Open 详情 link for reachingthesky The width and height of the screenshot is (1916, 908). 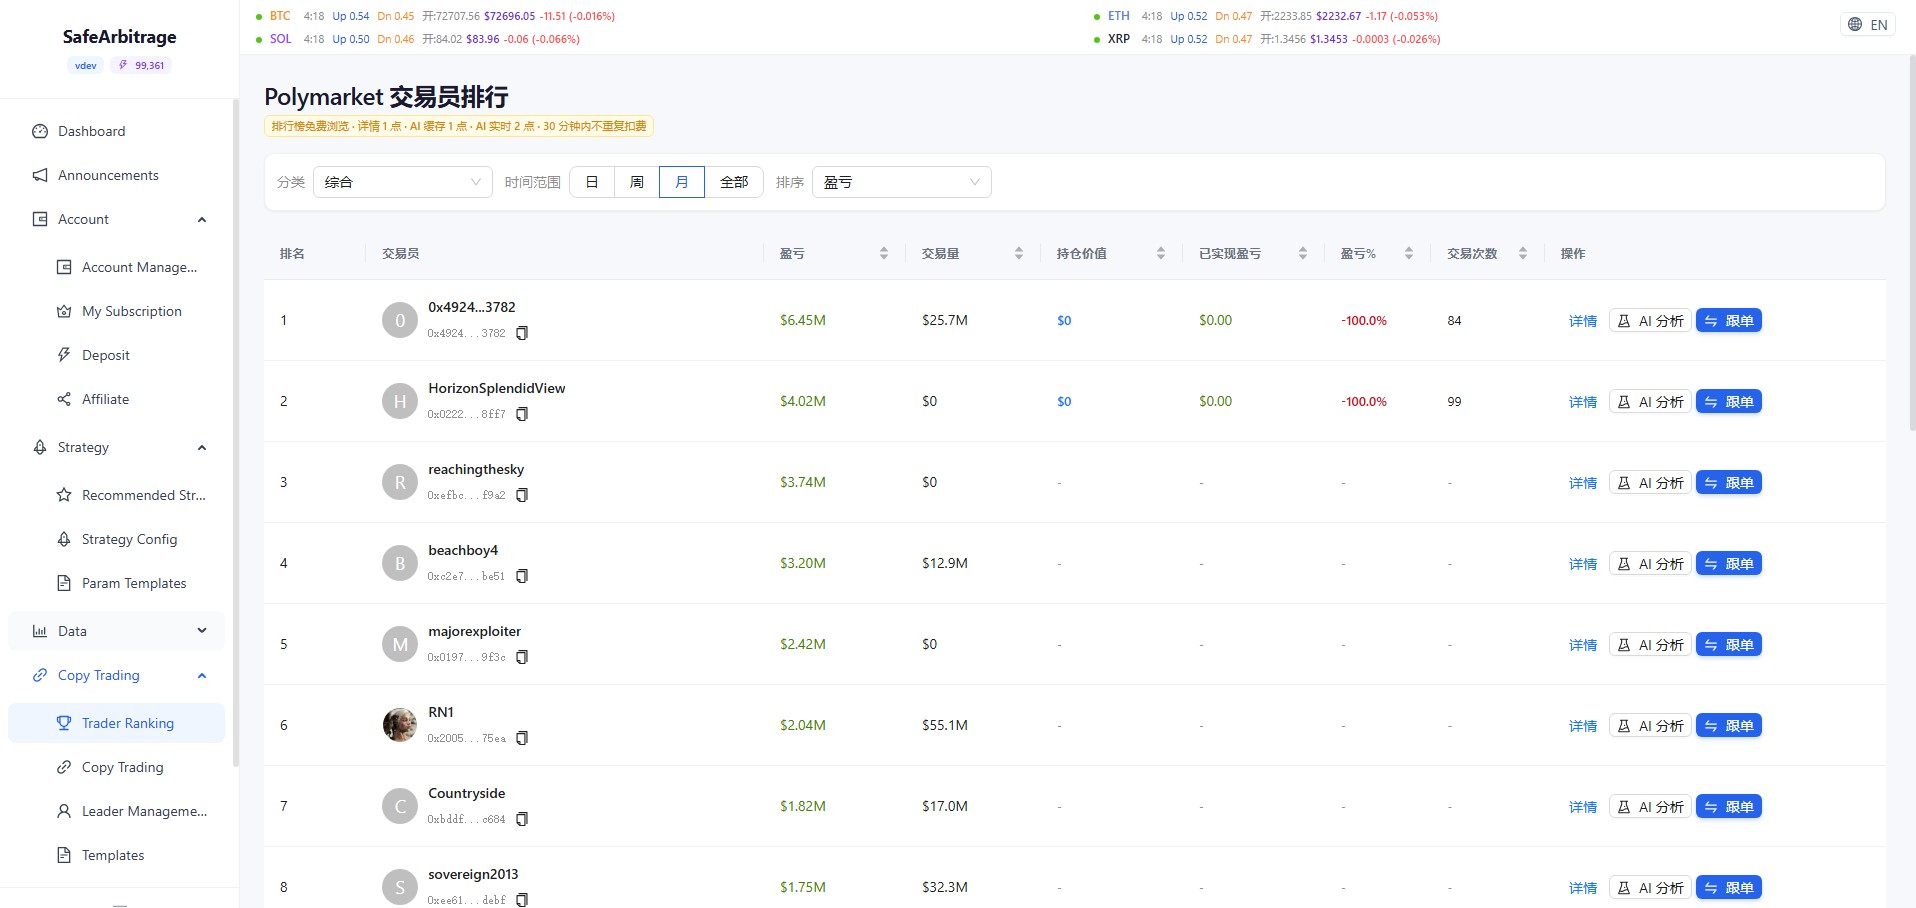[1582, 483]
